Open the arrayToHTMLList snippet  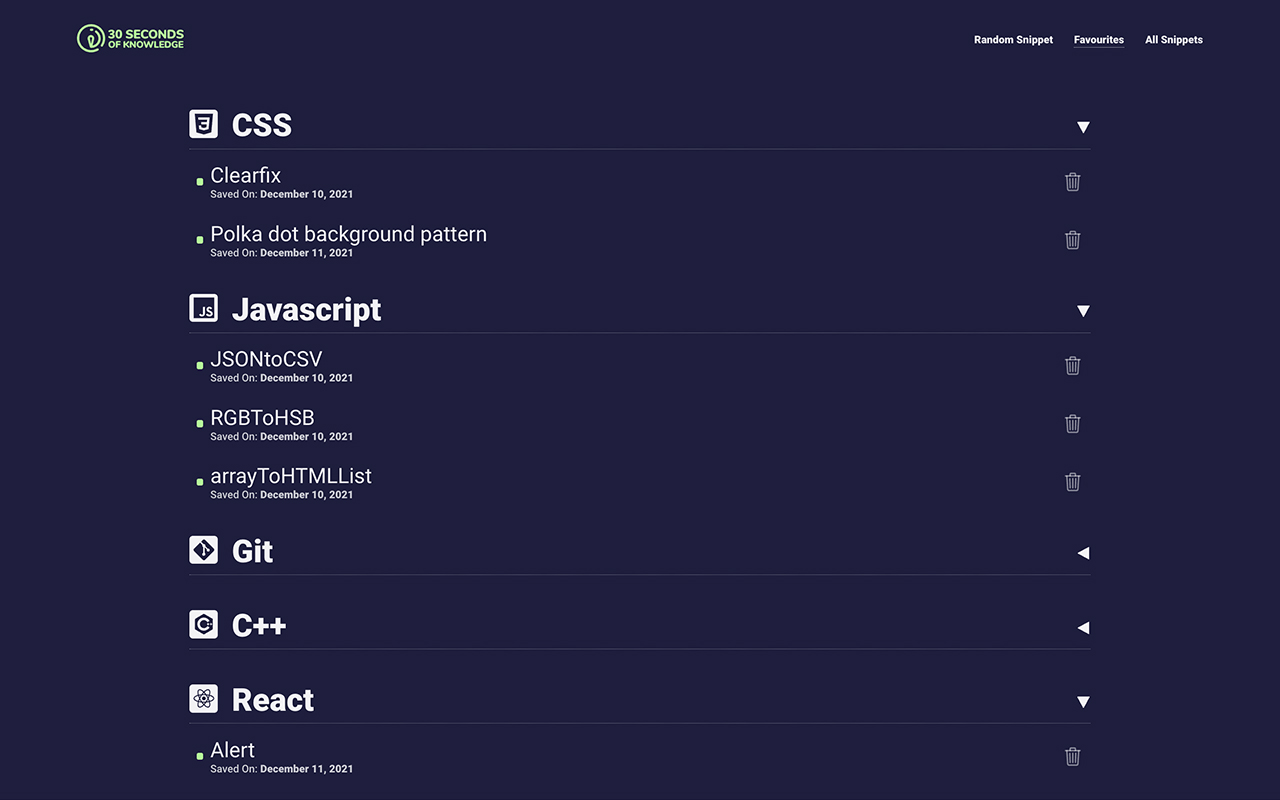pos(290,477)
